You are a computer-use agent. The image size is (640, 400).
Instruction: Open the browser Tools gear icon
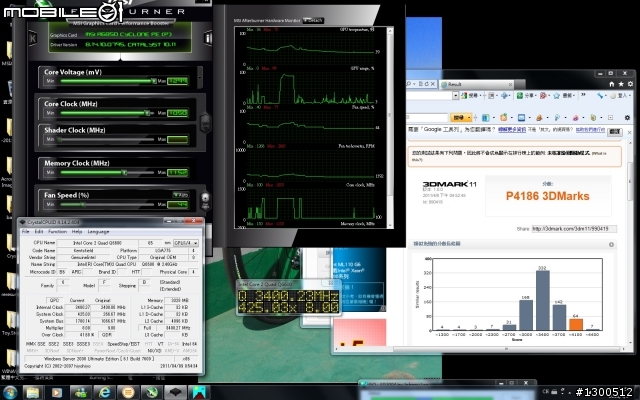[x=631, y=84]
